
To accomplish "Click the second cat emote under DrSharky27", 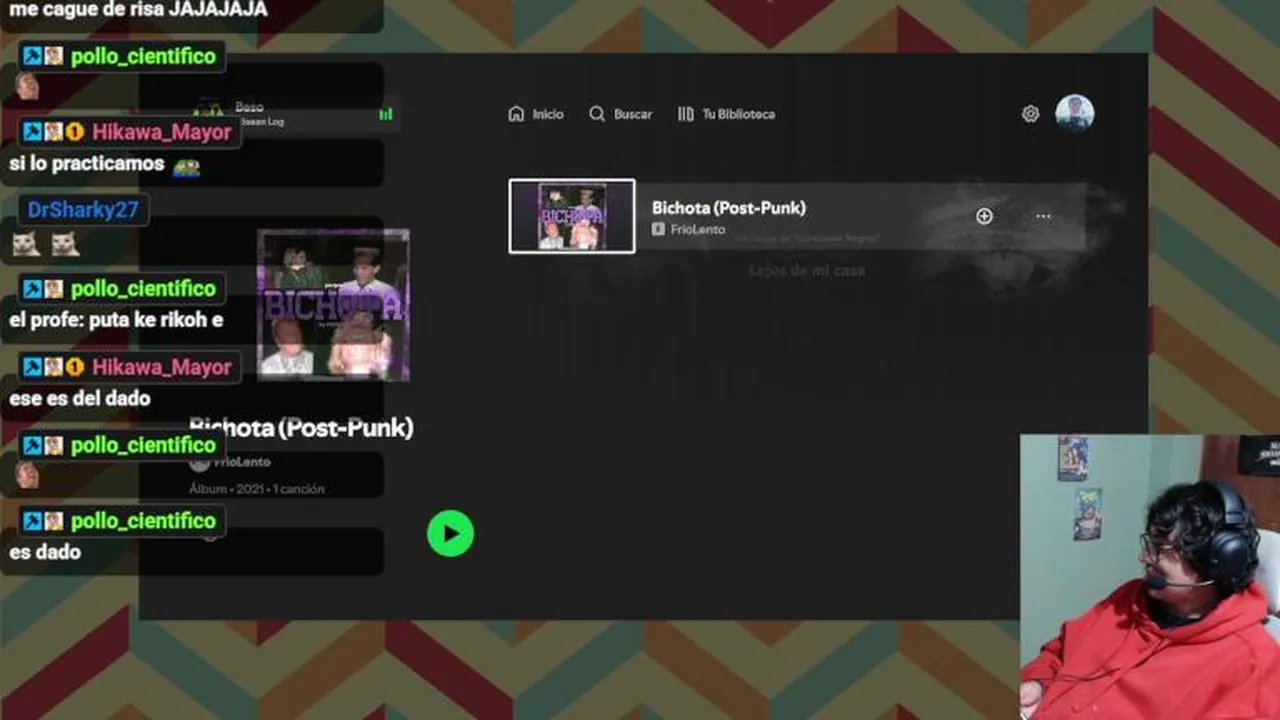I will coord(65,243).
